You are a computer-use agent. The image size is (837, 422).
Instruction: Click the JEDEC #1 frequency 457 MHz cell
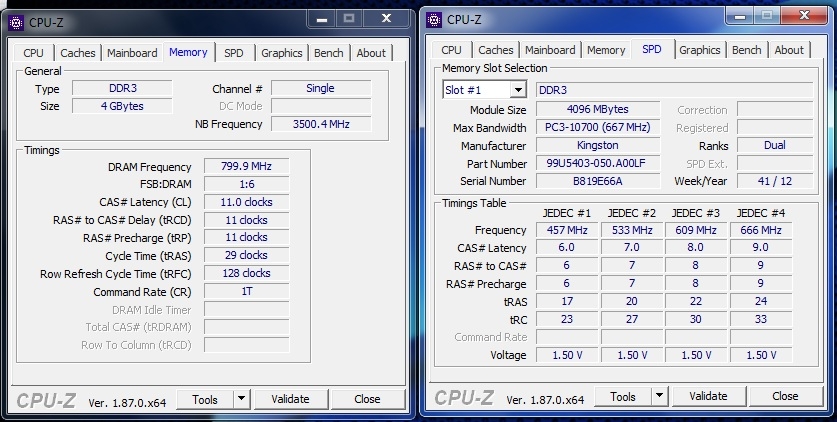567,230
